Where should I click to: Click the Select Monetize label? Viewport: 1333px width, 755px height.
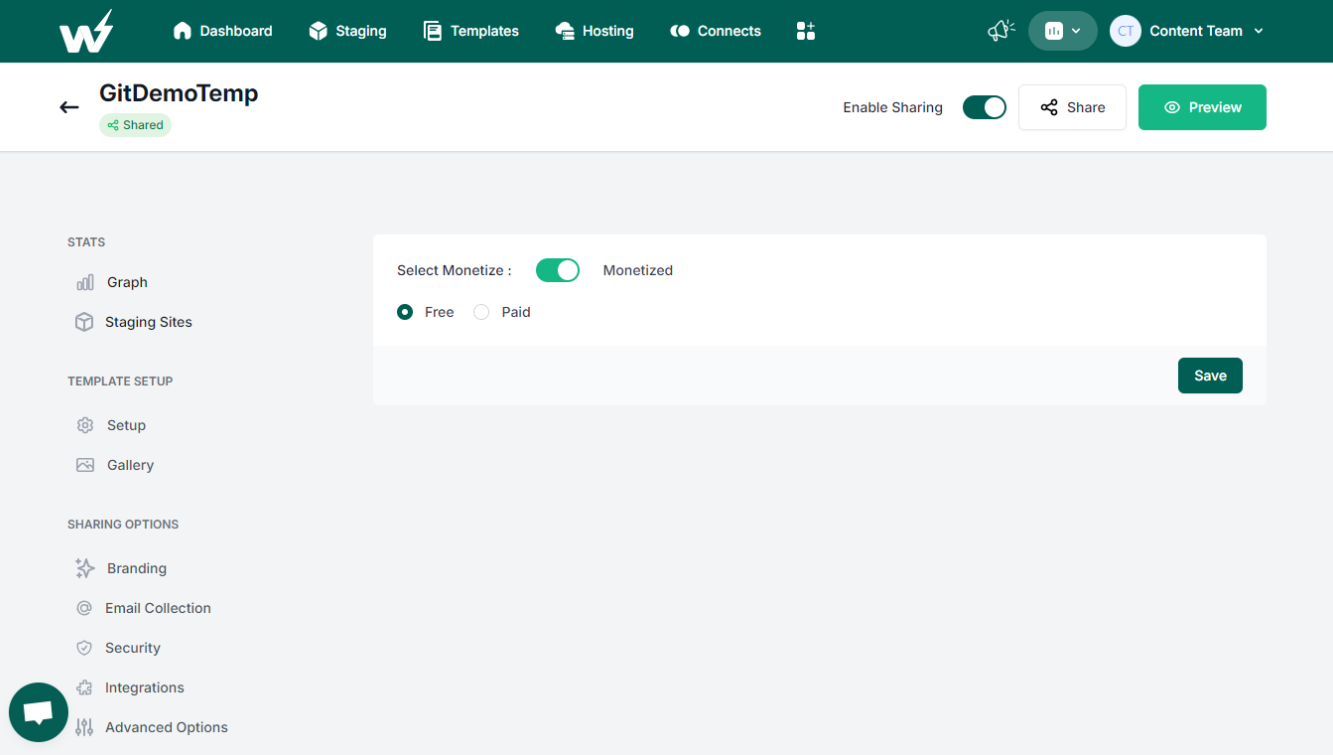point(454,270)
